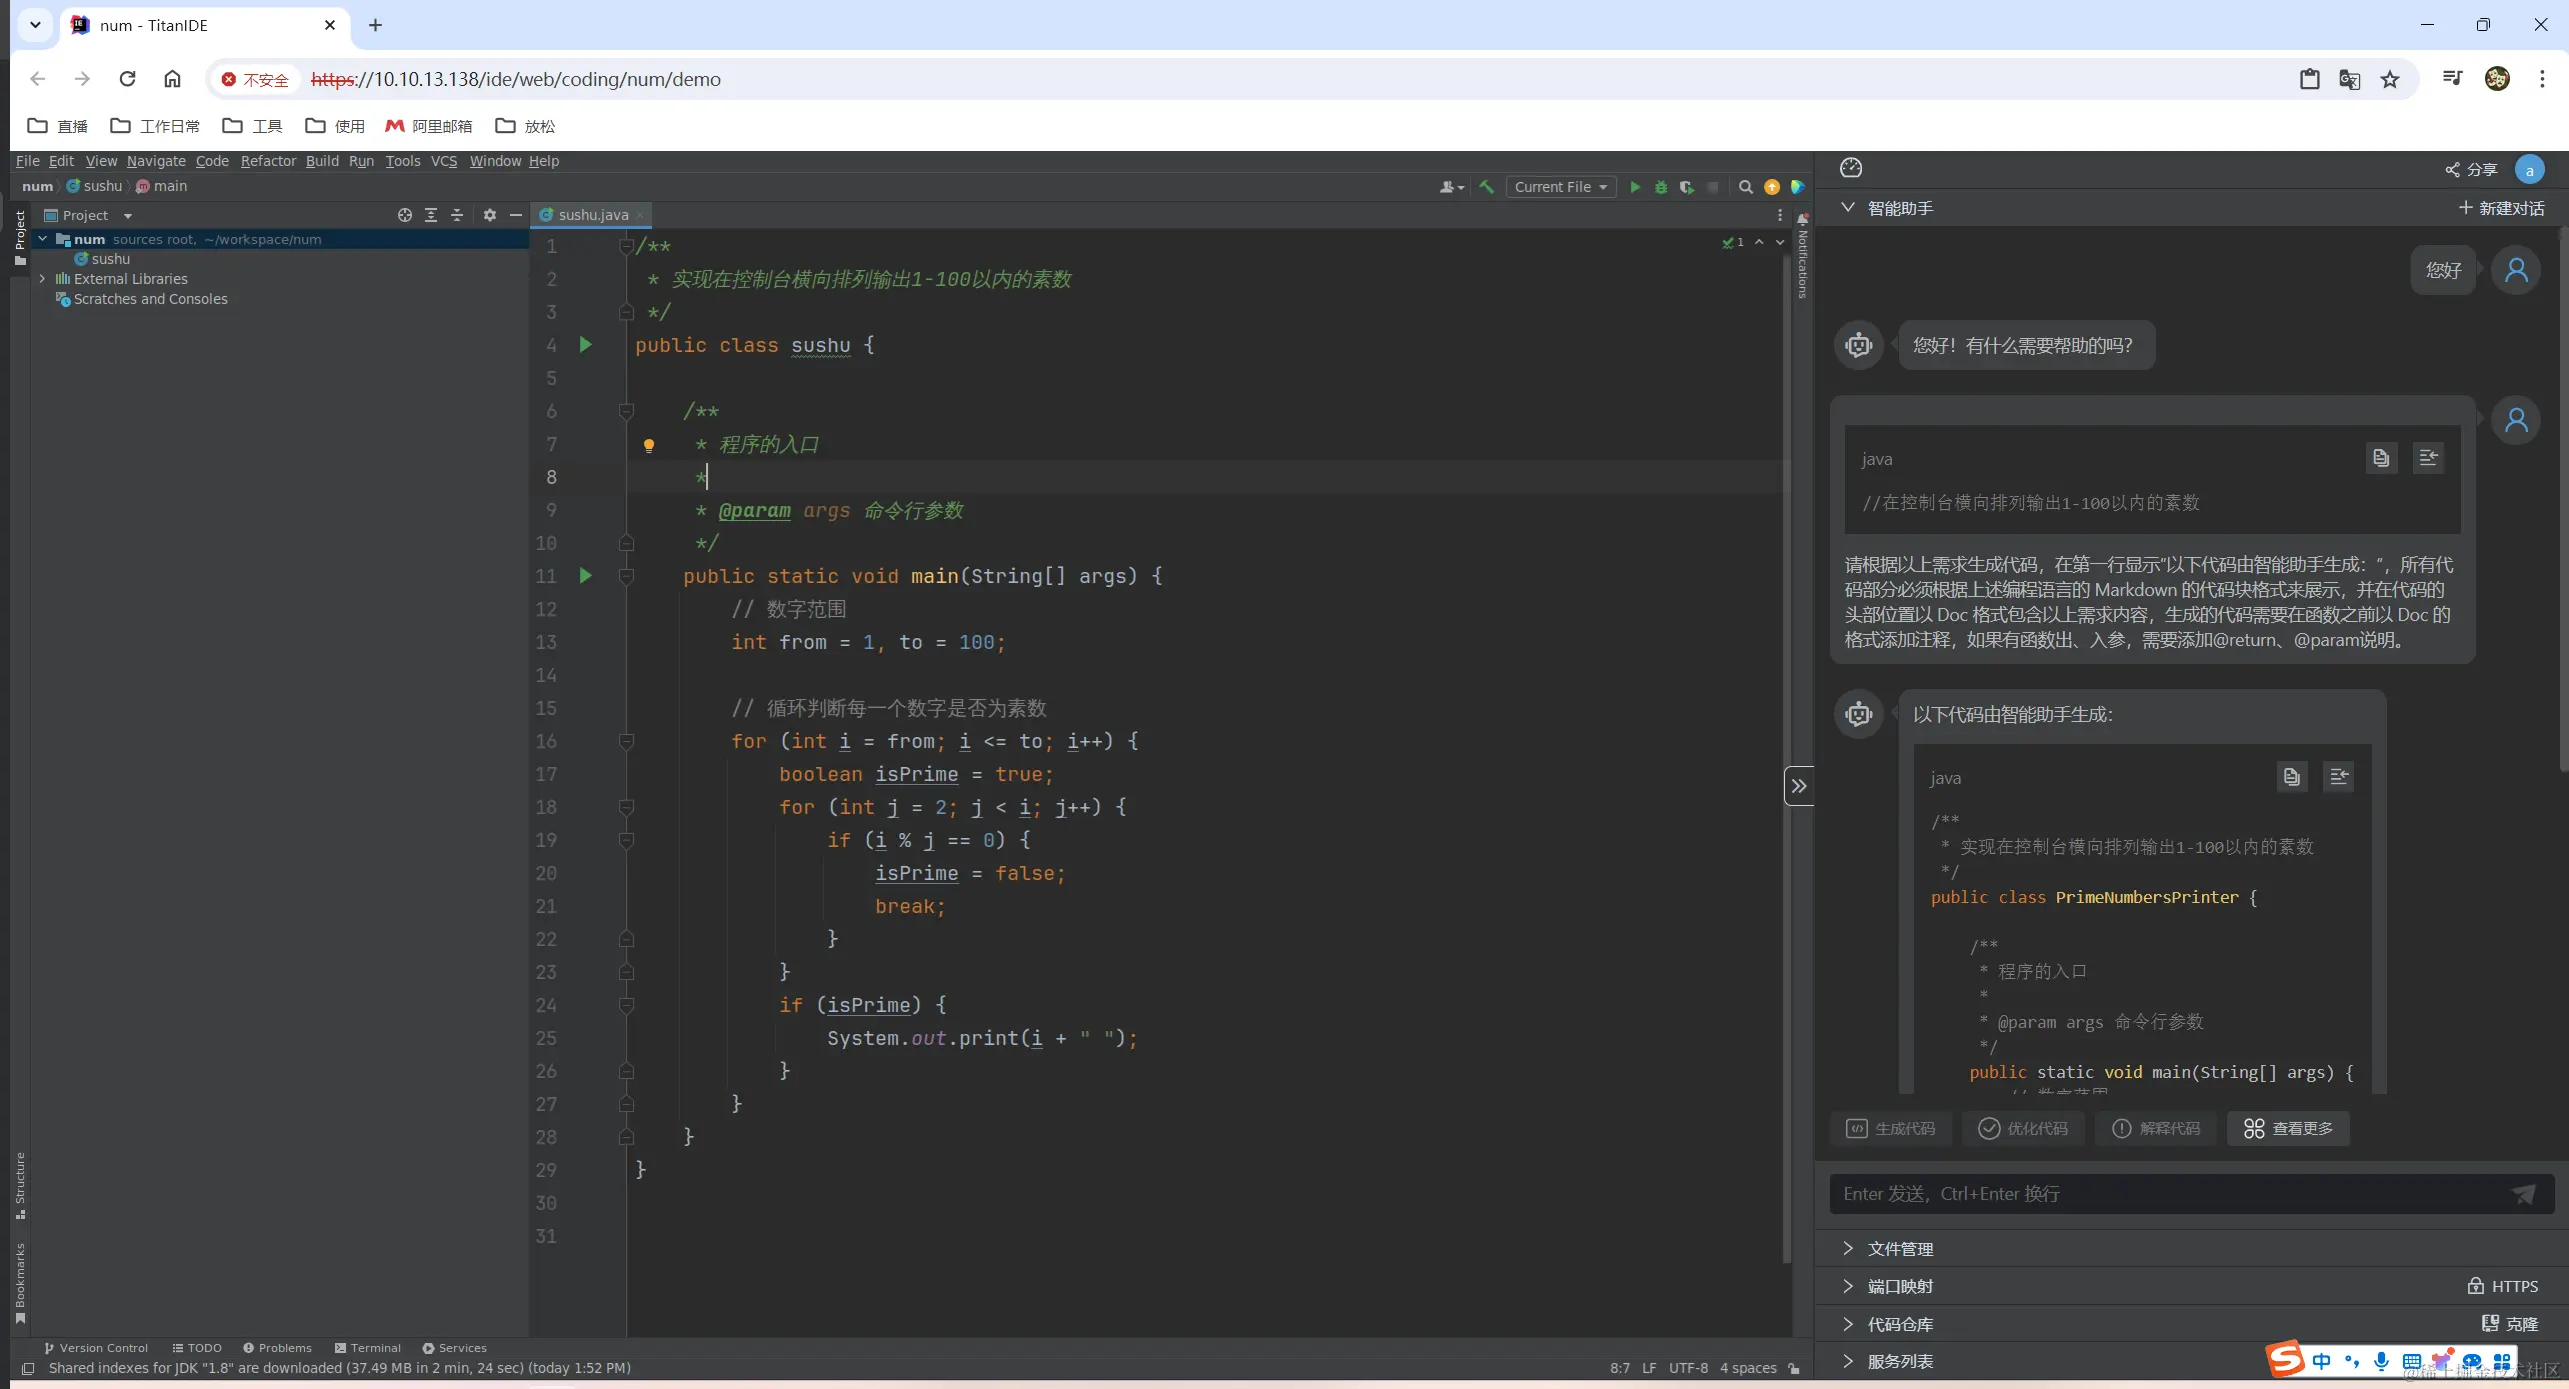Screen dimensions: 2569x1389
Task: Copy the AI-generated java code block
Action: point(2292,776)
